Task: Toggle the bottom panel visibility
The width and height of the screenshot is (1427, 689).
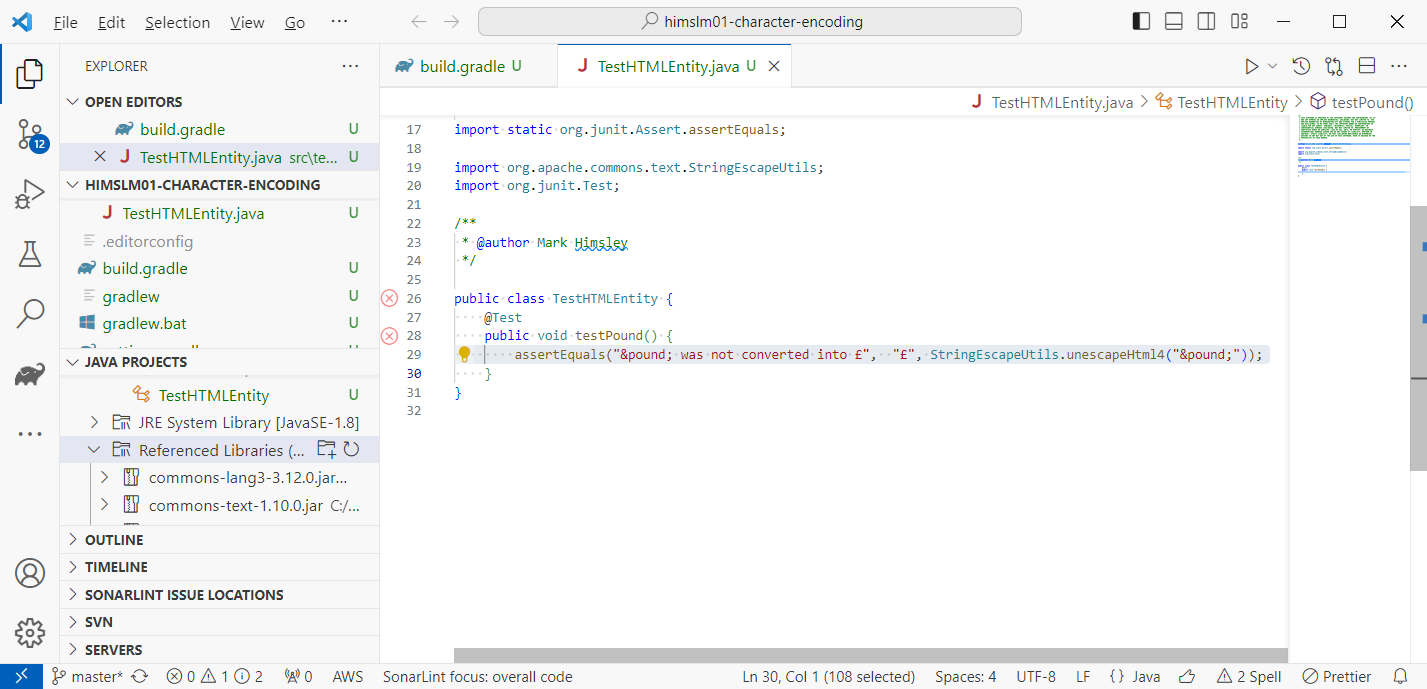Action: [x=1173, y=21]
